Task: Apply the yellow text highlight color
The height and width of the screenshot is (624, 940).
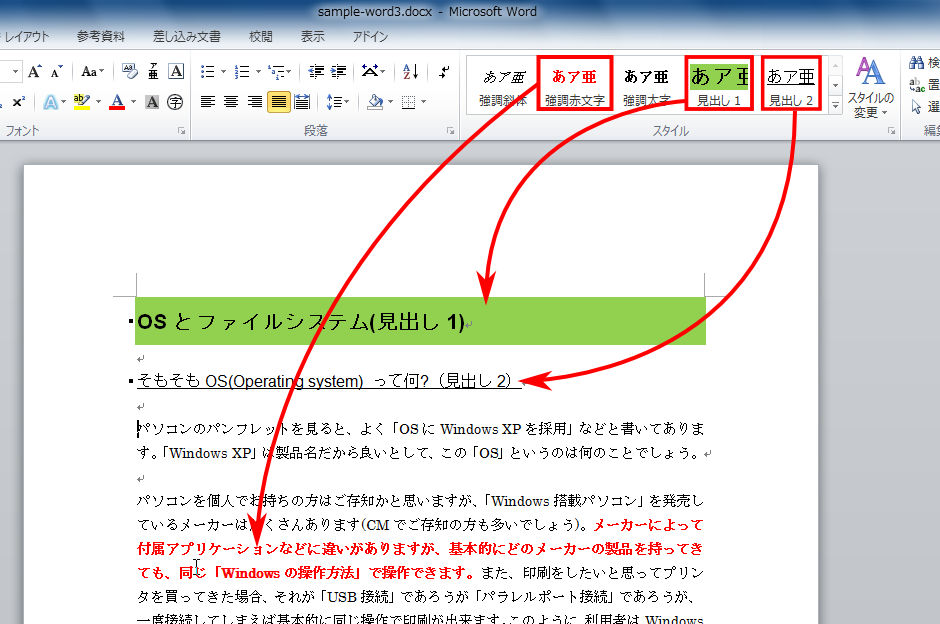Action: tap(82, 102)
